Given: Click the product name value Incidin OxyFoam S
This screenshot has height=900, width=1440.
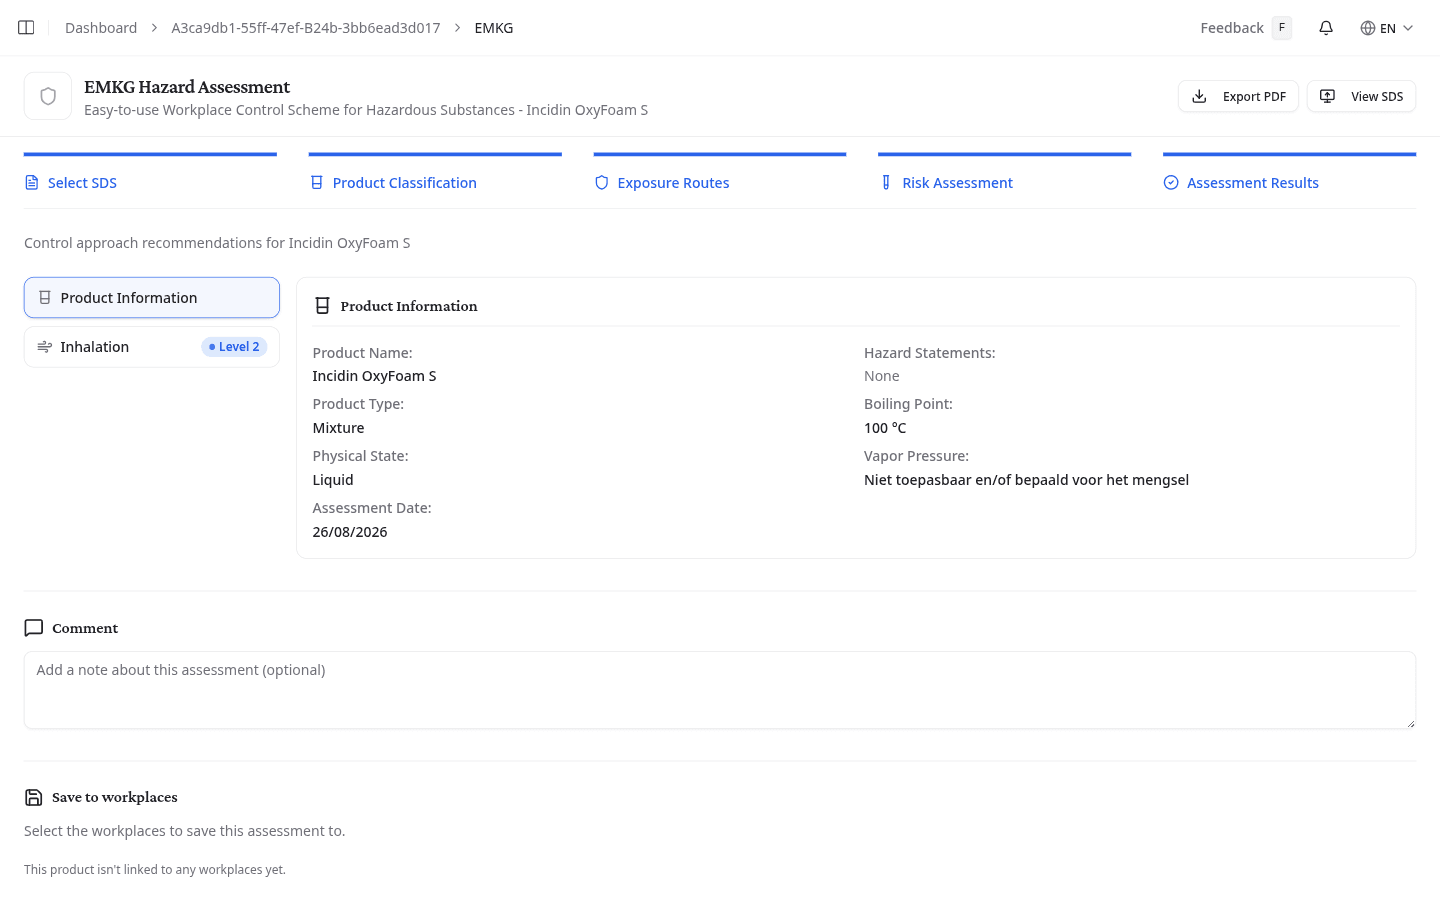Looking at the screenshot, I should pyautogui.click(x=374, y=376).
